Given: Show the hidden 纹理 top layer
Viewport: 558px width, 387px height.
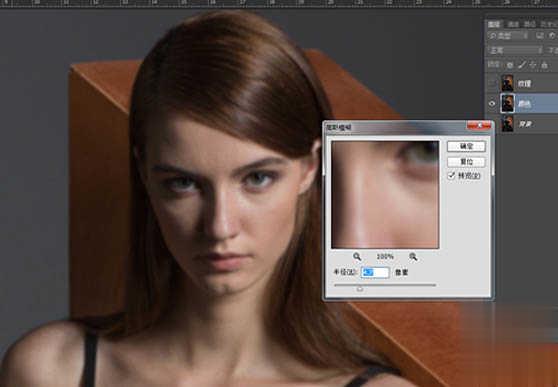Looking at the screenshot, I should point(492,83).
